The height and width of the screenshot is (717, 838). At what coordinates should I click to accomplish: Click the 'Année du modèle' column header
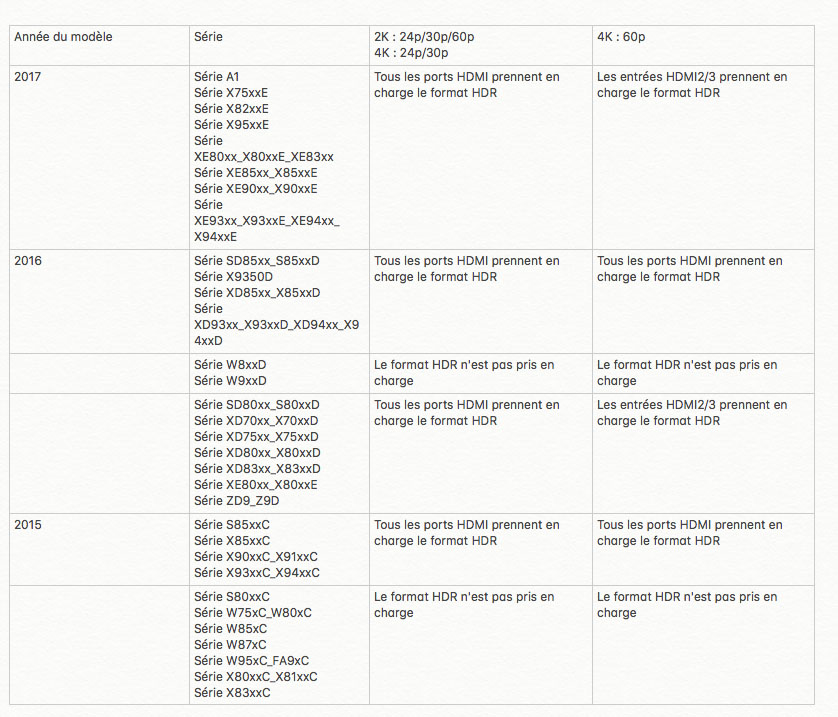[x=63, y=37]
